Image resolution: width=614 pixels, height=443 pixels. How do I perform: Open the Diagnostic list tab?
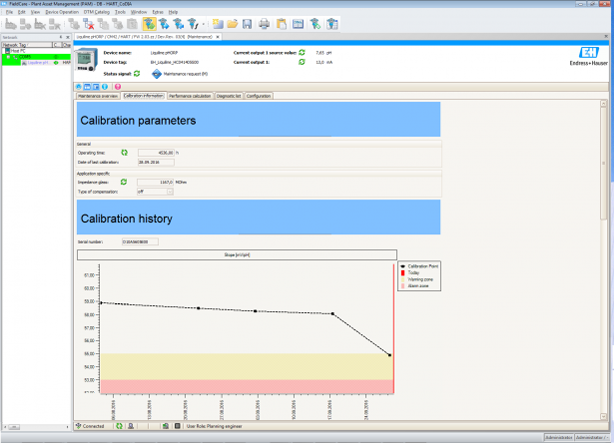tap(229, 96)
